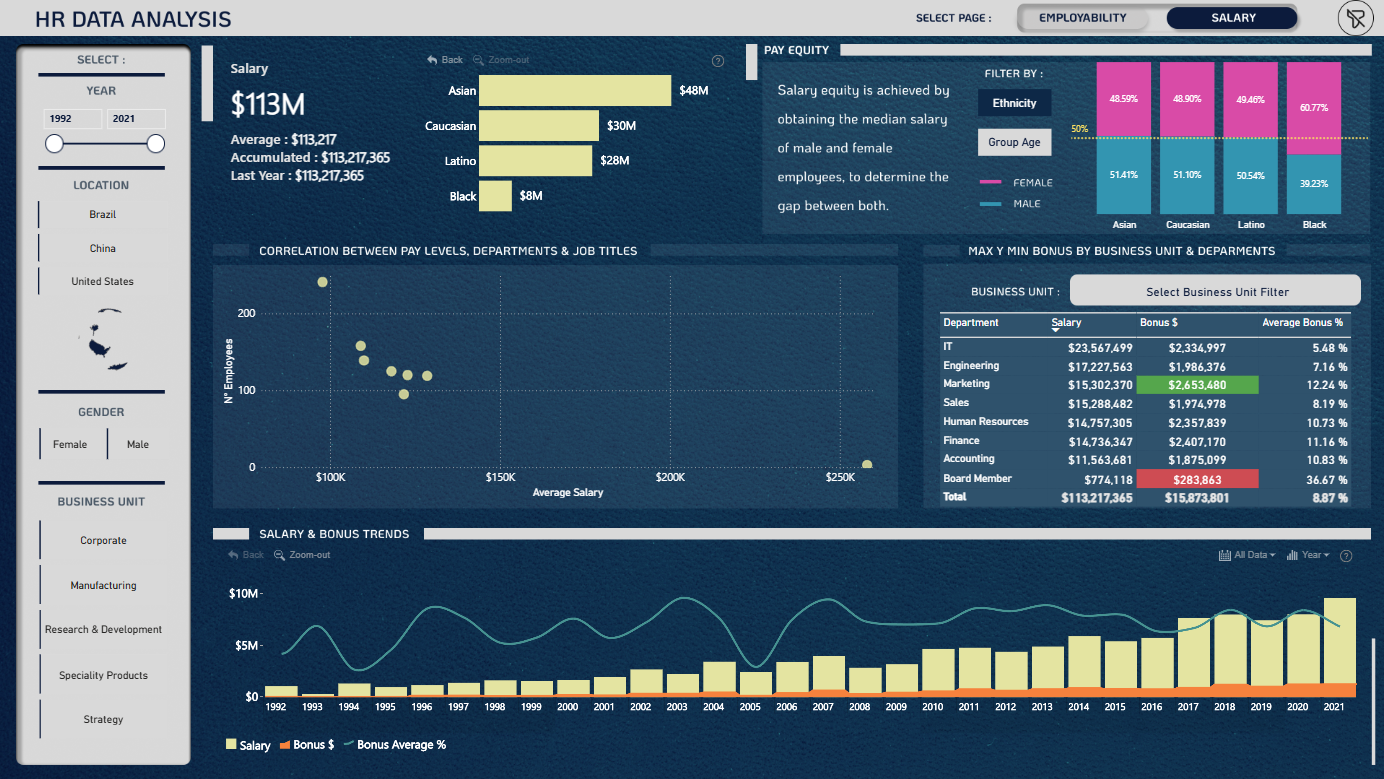Toggle the Male gender filter
1384x779 pixels.
[138, 444]
